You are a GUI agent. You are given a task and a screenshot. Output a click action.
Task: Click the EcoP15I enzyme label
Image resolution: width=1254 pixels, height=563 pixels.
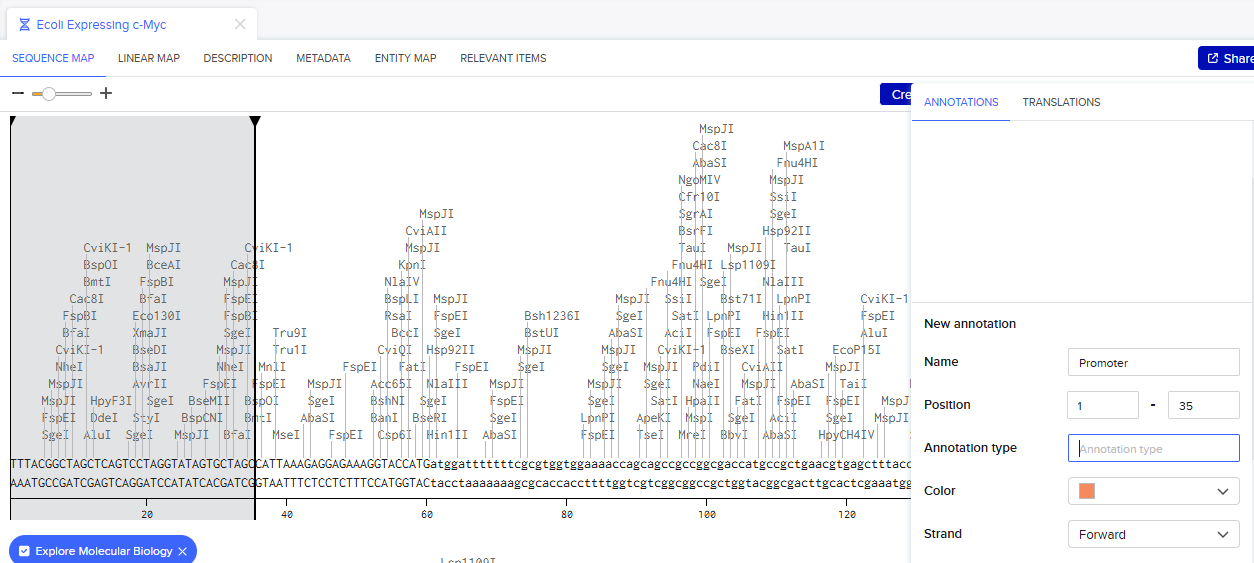click(x=857, y=350)
